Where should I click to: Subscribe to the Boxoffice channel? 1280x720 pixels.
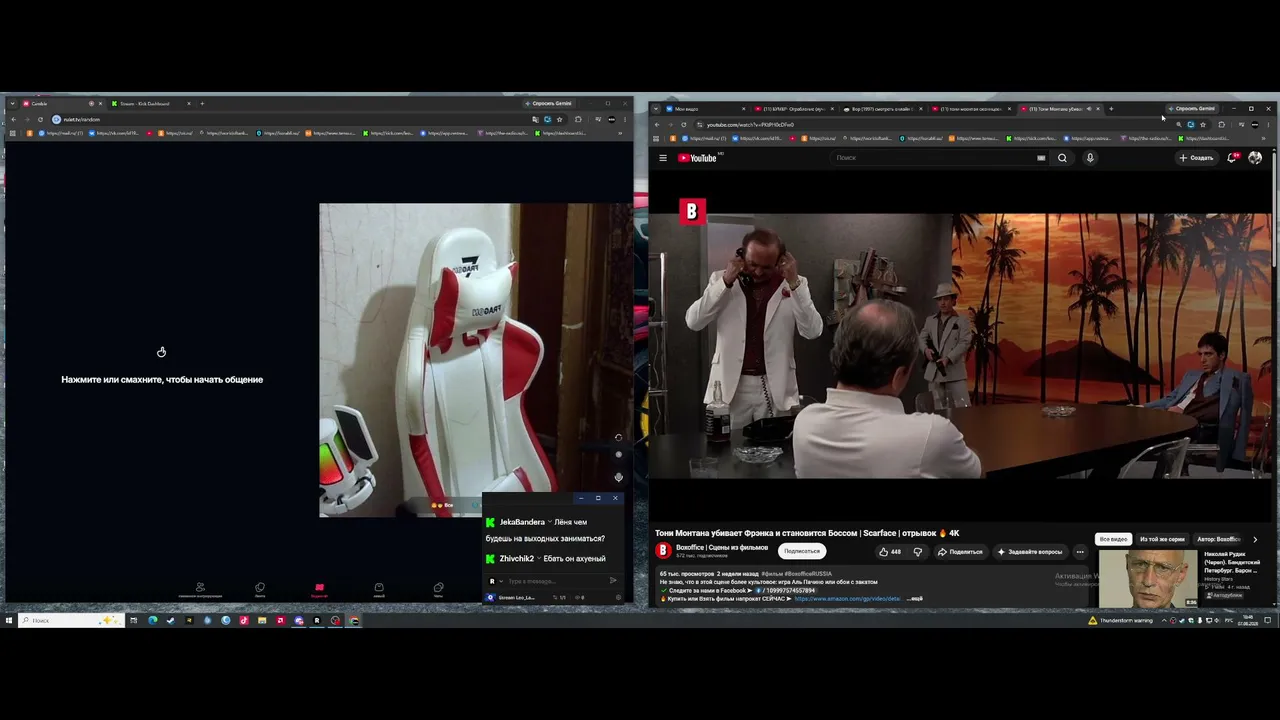click(x=802, y=551)
